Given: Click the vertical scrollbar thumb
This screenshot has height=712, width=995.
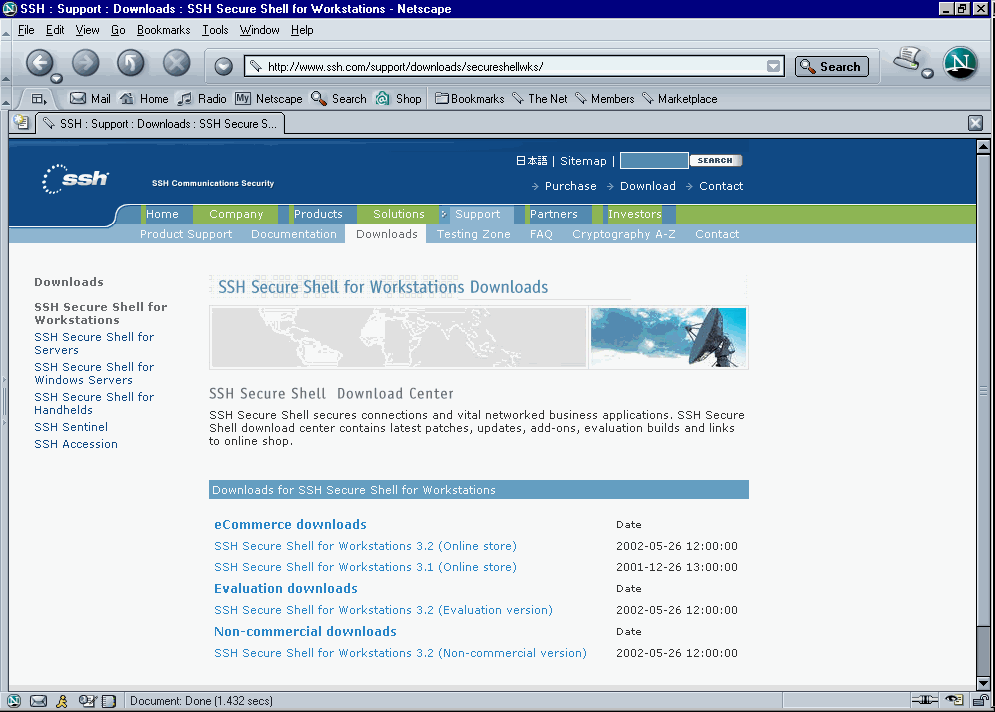Looking at the screenshot, I should click(x=983, y=390).
